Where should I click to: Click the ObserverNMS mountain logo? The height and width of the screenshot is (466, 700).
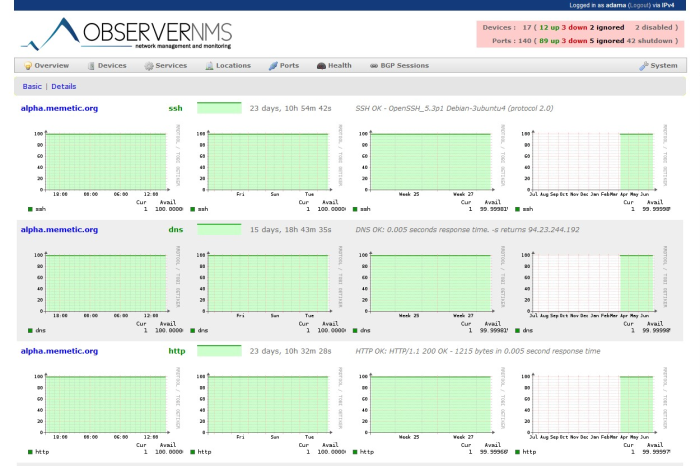pos(50,34)
